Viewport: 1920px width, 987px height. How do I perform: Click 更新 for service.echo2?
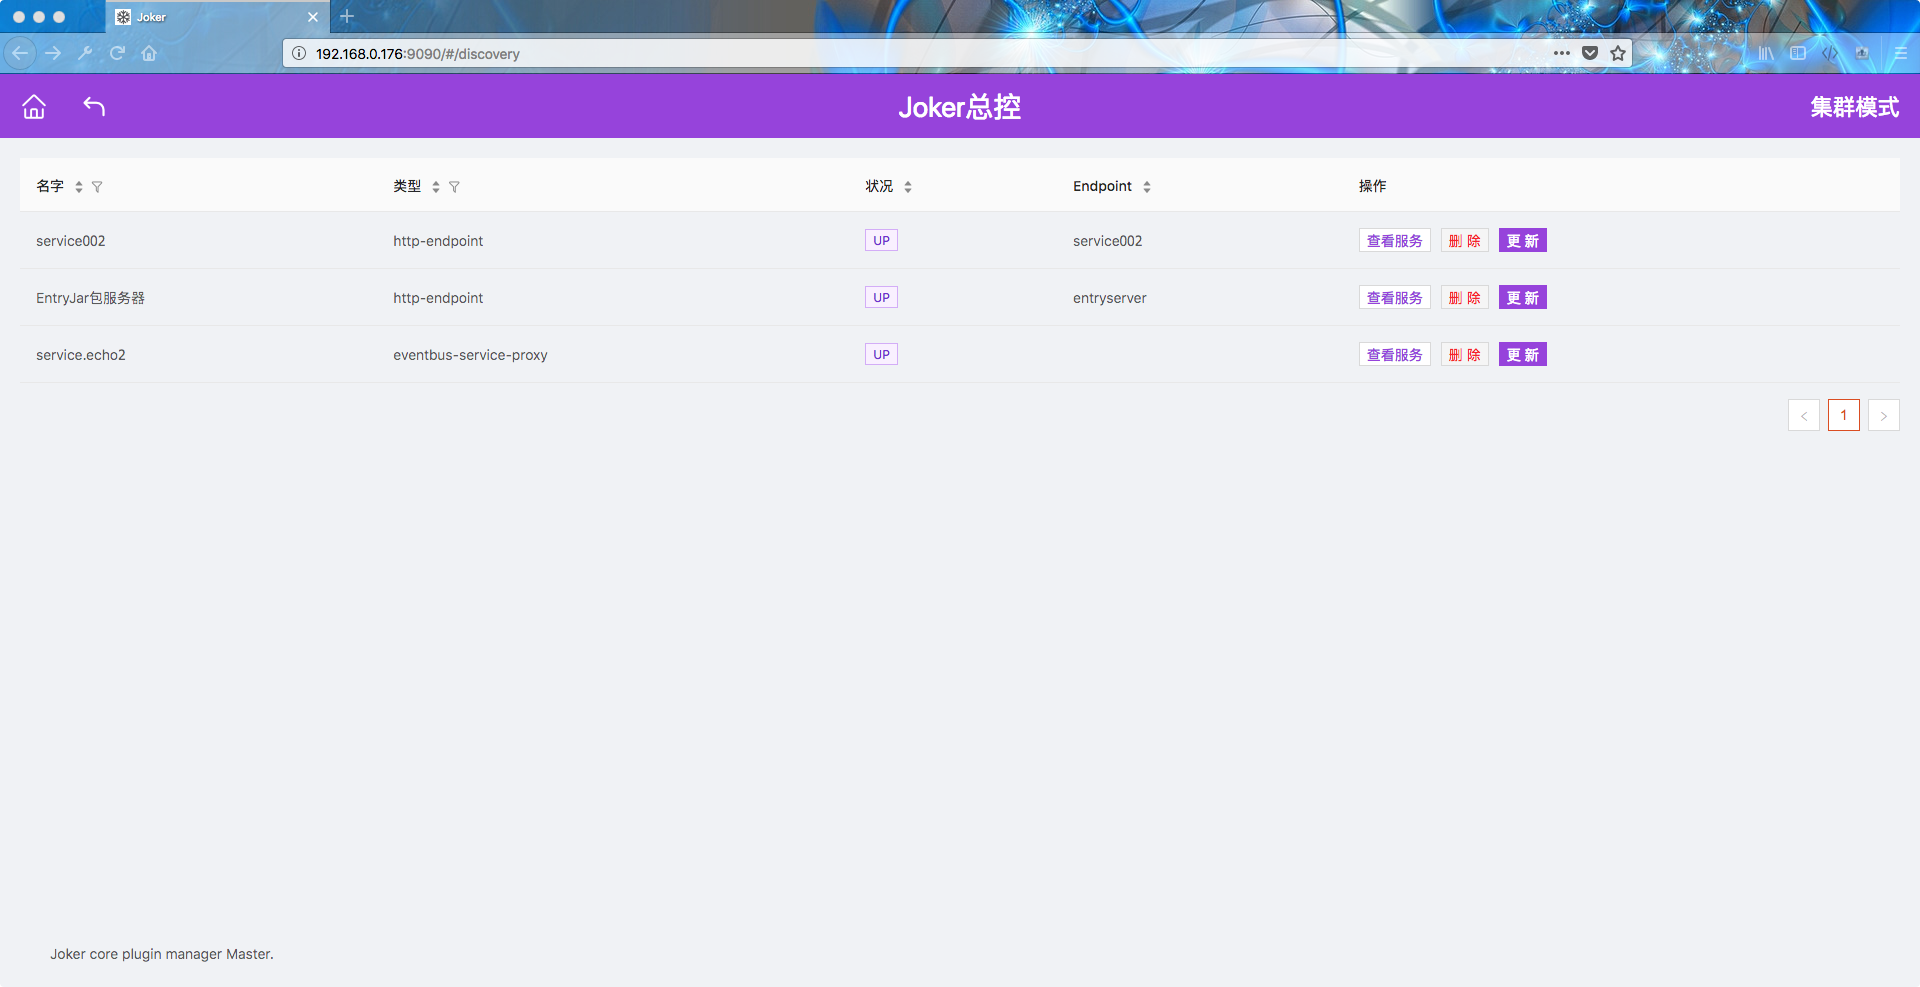coord(1522,354)
